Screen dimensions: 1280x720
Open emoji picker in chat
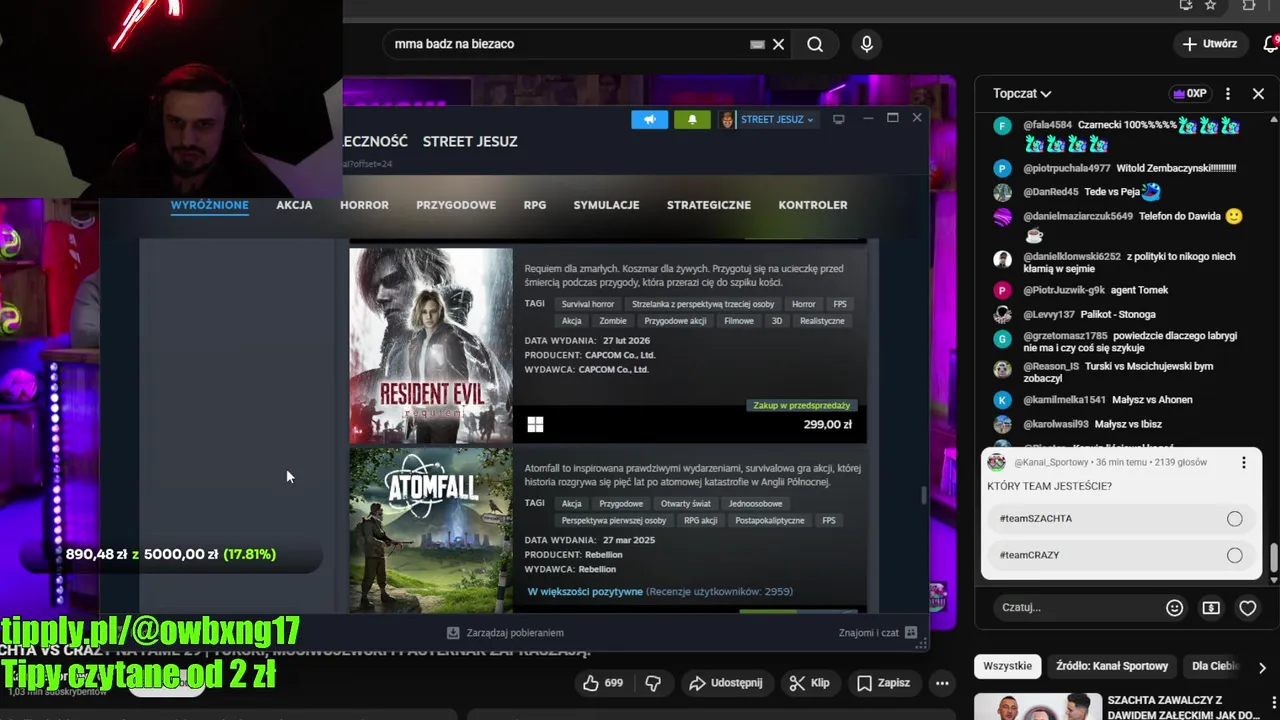click(x=1175, y=607)
